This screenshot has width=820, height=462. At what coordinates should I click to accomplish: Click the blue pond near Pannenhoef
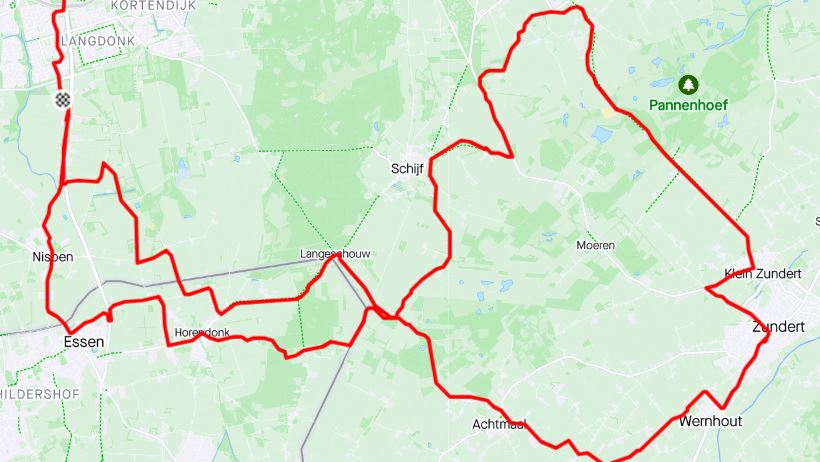(661, 83)
